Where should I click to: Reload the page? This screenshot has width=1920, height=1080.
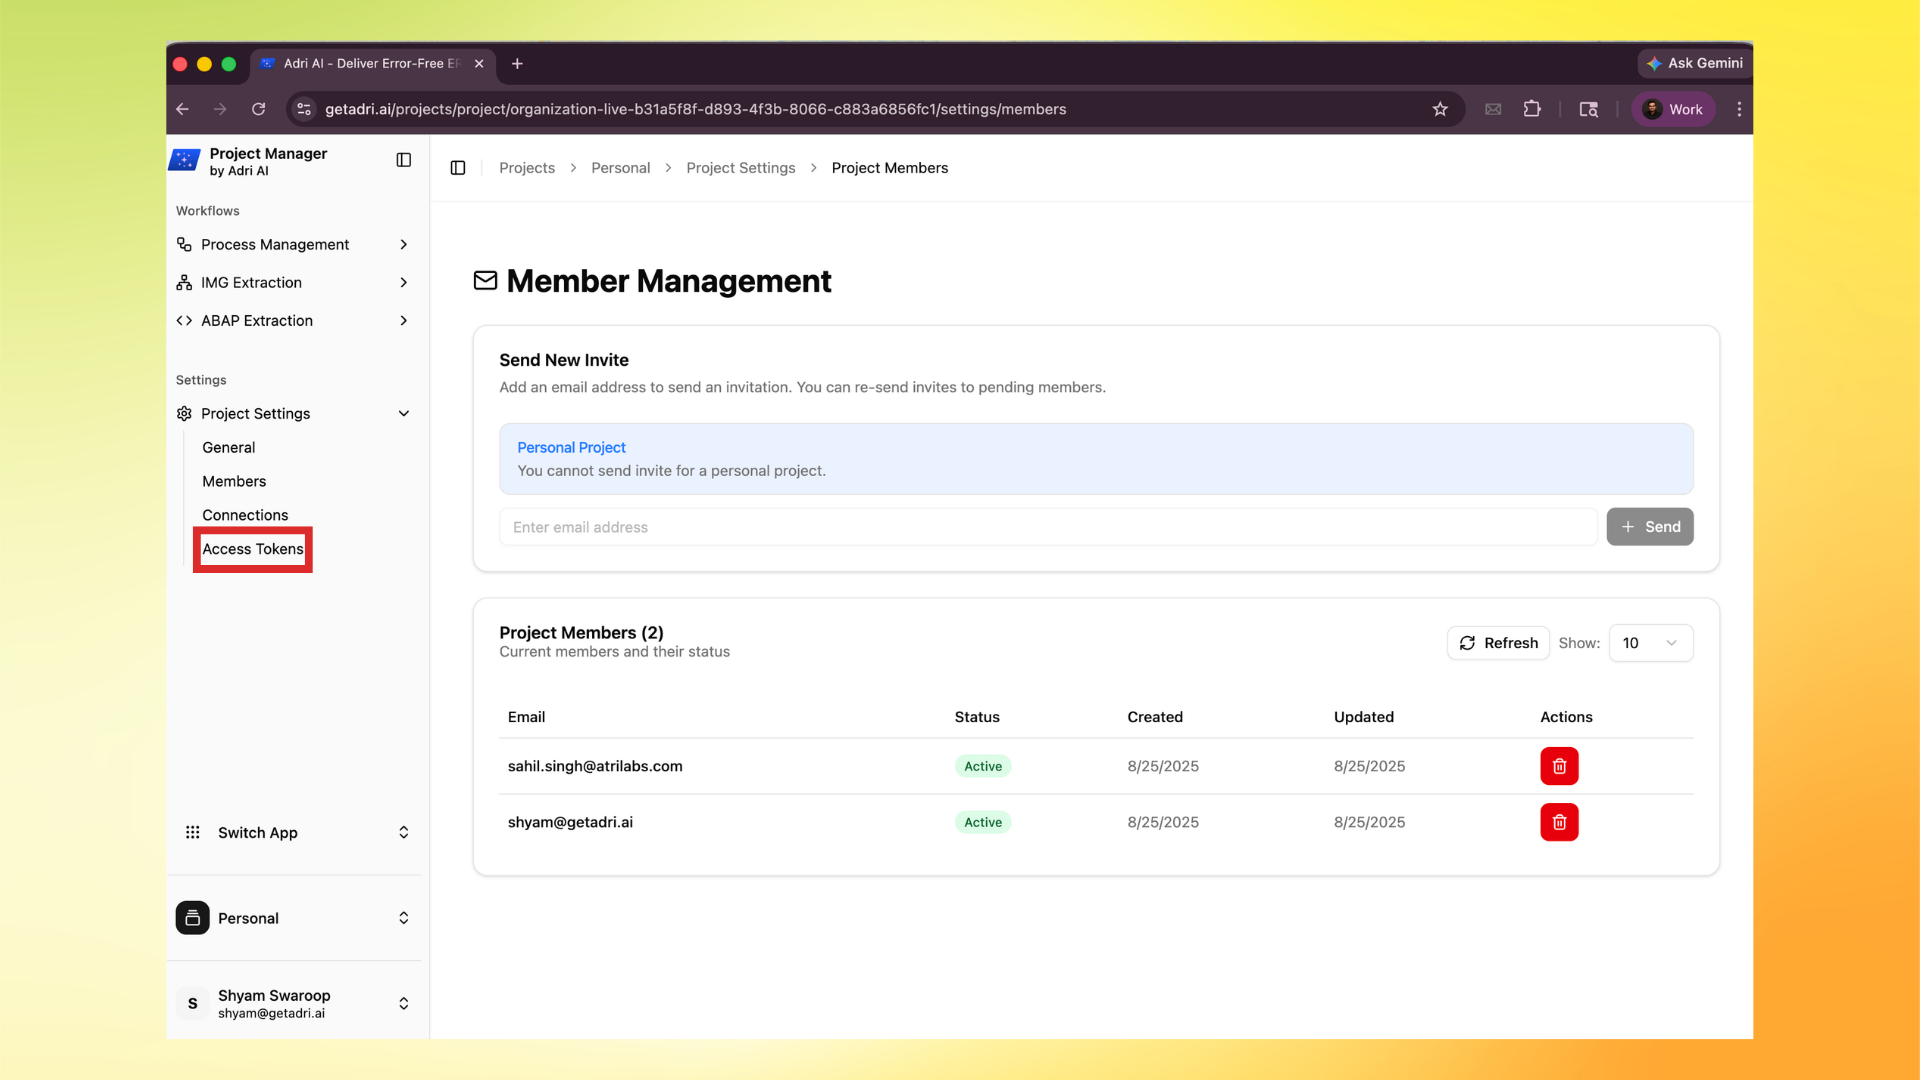point(258,109)
